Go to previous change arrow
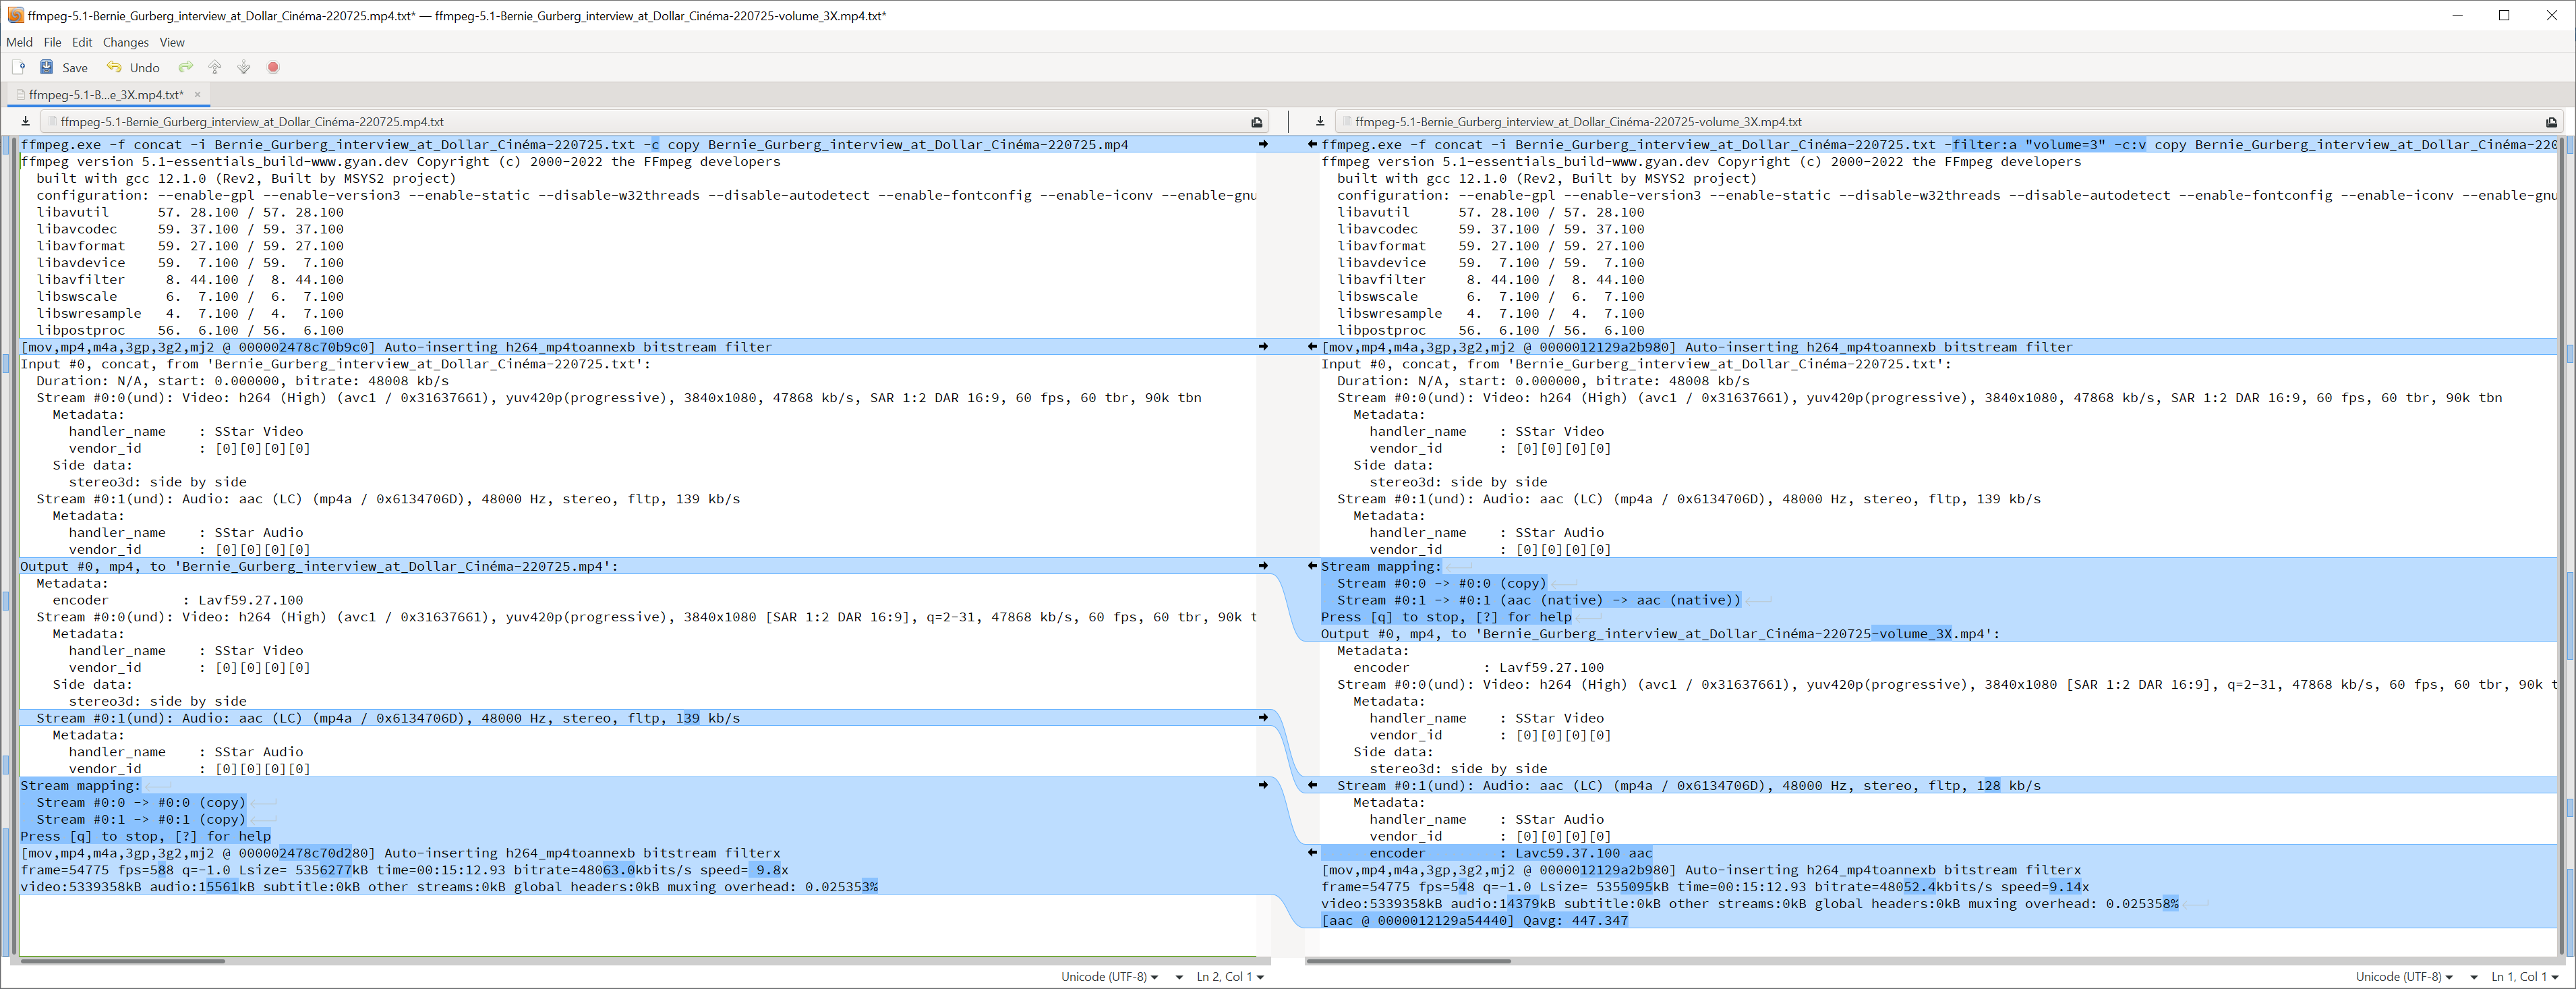 point(215,67)
